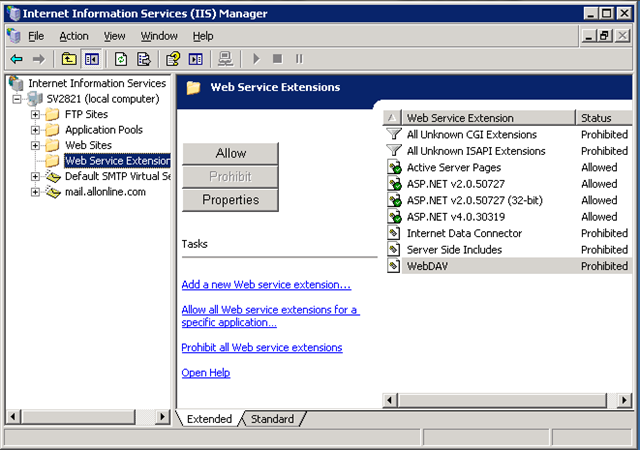The width and height of the screenshot is (640, 450).
Task: Expand the mail.allonline.com tree node
Action: click(36, 192)
